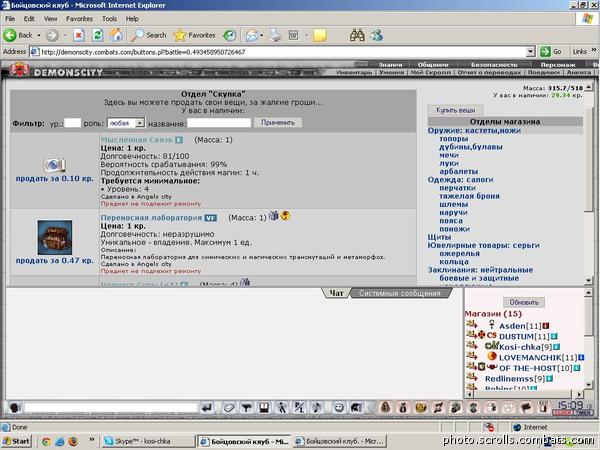This screenshot has height=450, width=600.
Task: Open the Щиты shop department
Action: 439,237
